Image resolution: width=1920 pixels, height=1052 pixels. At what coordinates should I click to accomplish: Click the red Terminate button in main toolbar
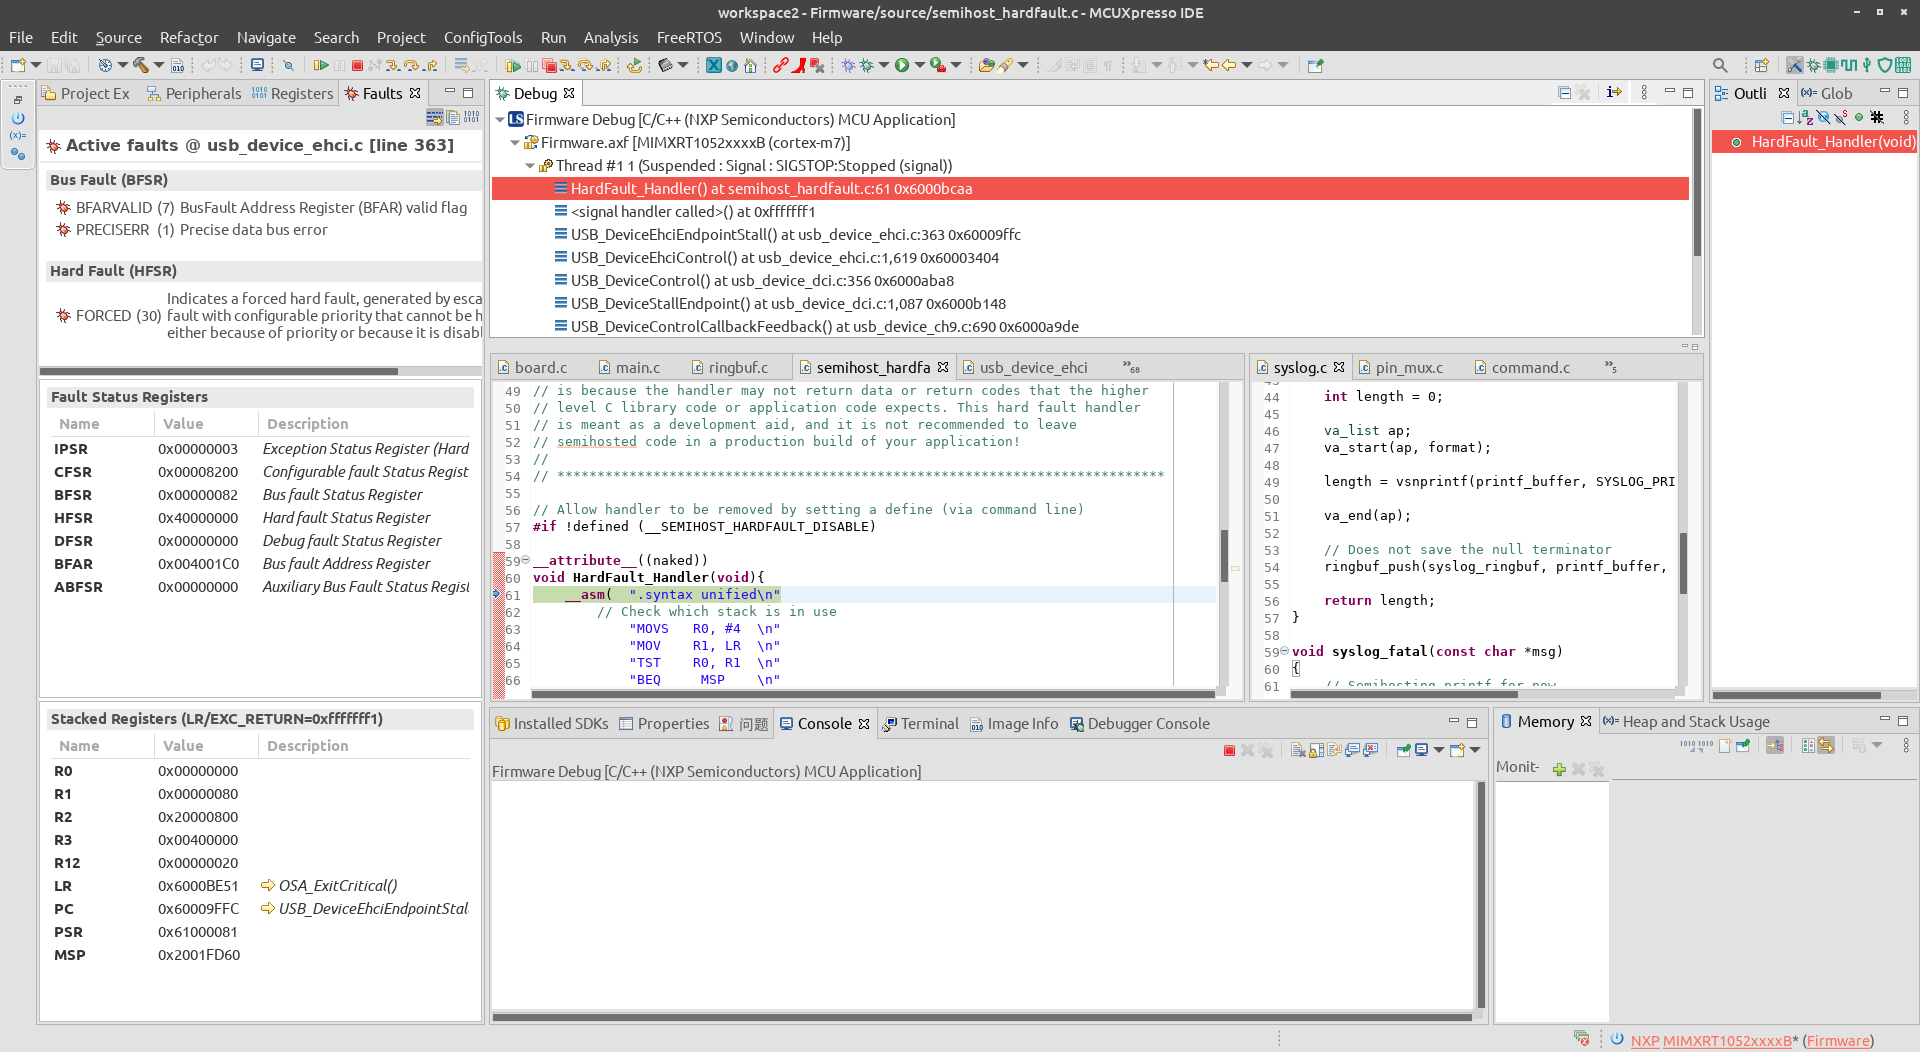click(x=357, y=65)
